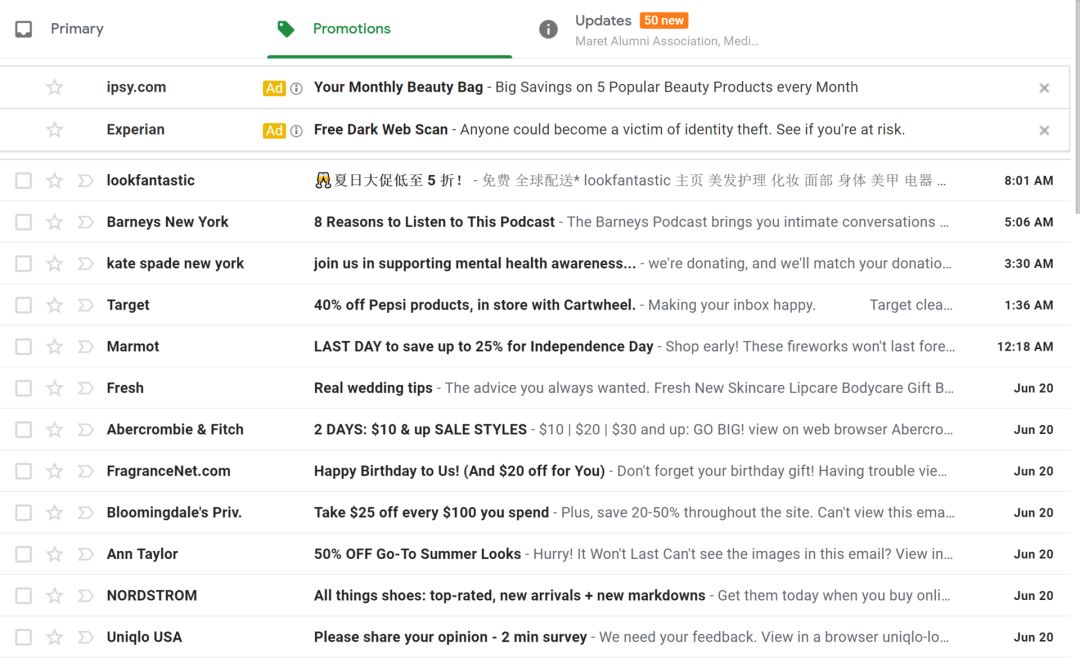Mark Barneys New York email as important
This screenshot has height=658, width=1080.
click(x=85, y=222)
